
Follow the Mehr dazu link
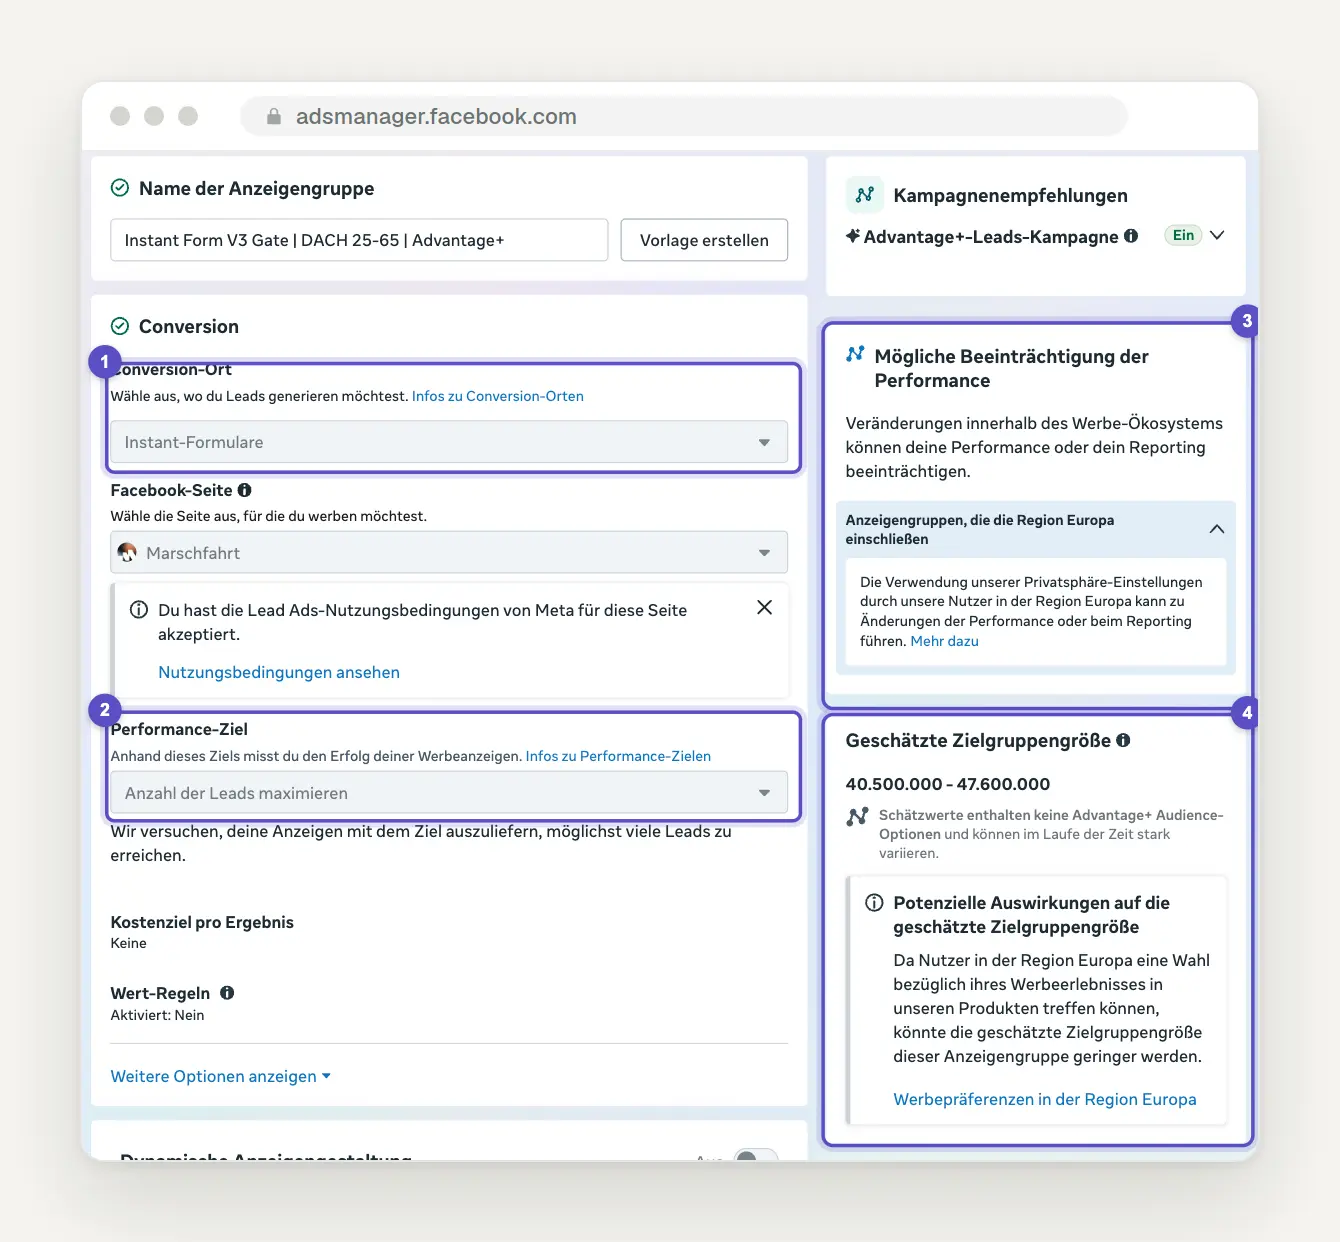945,641
